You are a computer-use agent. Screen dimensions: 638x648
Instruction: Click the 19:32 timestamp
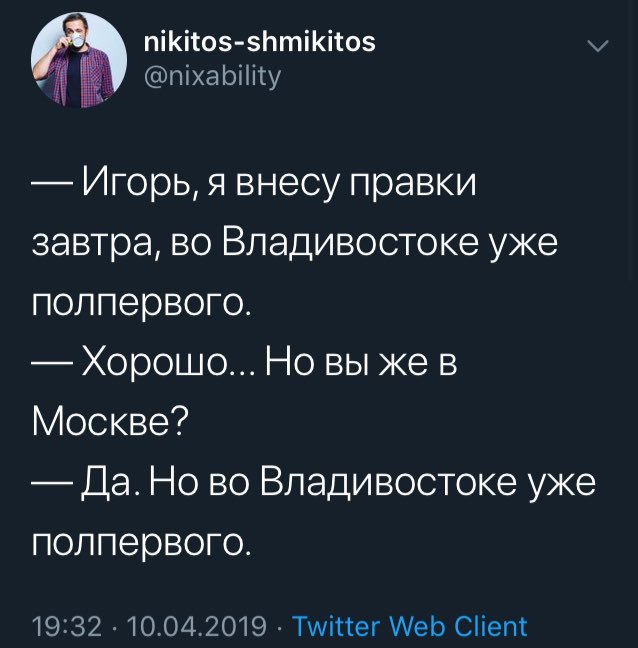pyautogui.click(x=67, y=627)
